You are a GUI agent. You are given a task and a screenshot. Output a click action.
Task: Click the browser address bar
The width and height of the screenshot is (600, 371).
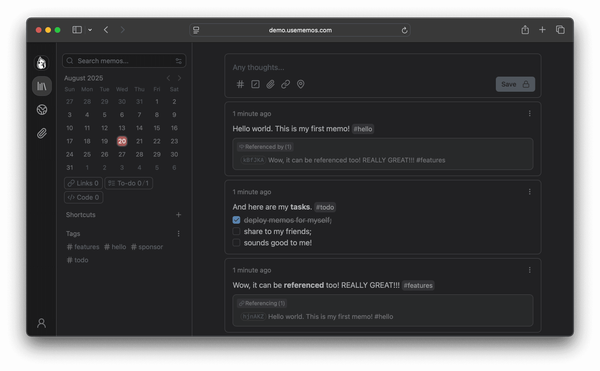tap(300, 30)
